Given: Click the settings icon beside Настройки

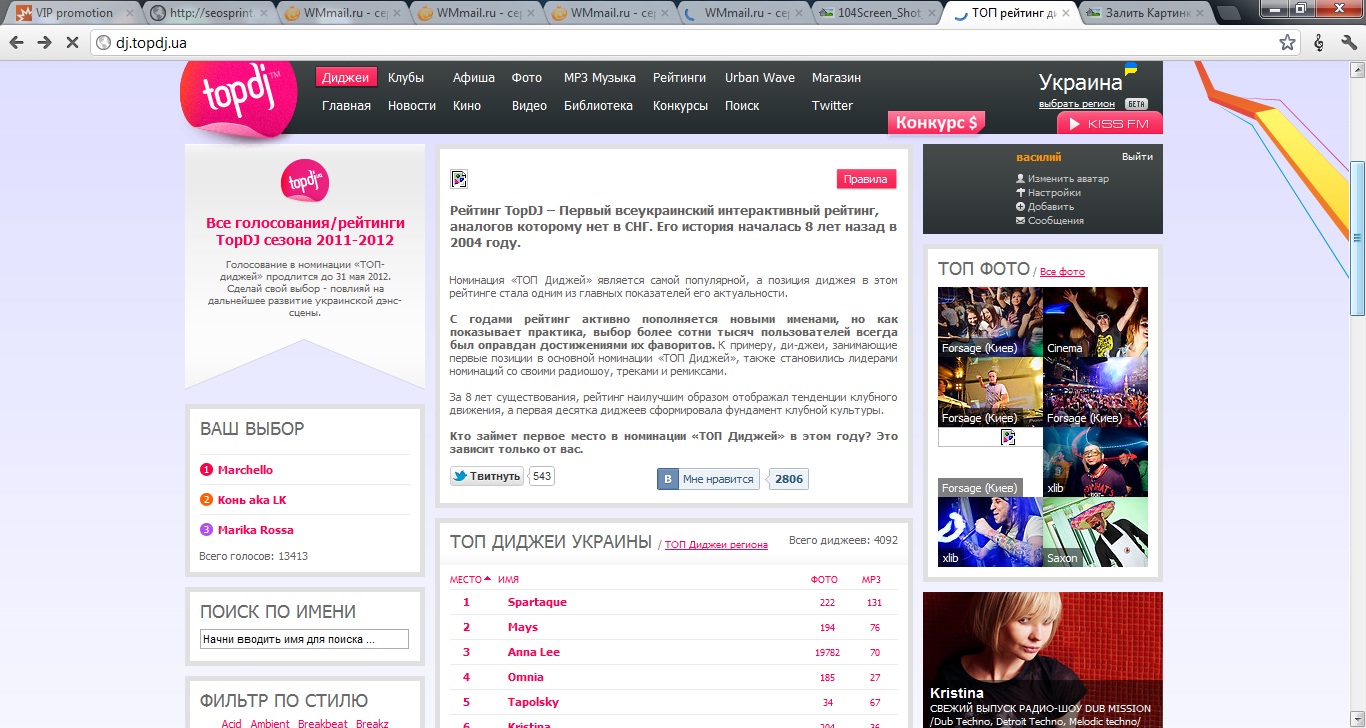Looking at the screenshot, I should 1020,193.
